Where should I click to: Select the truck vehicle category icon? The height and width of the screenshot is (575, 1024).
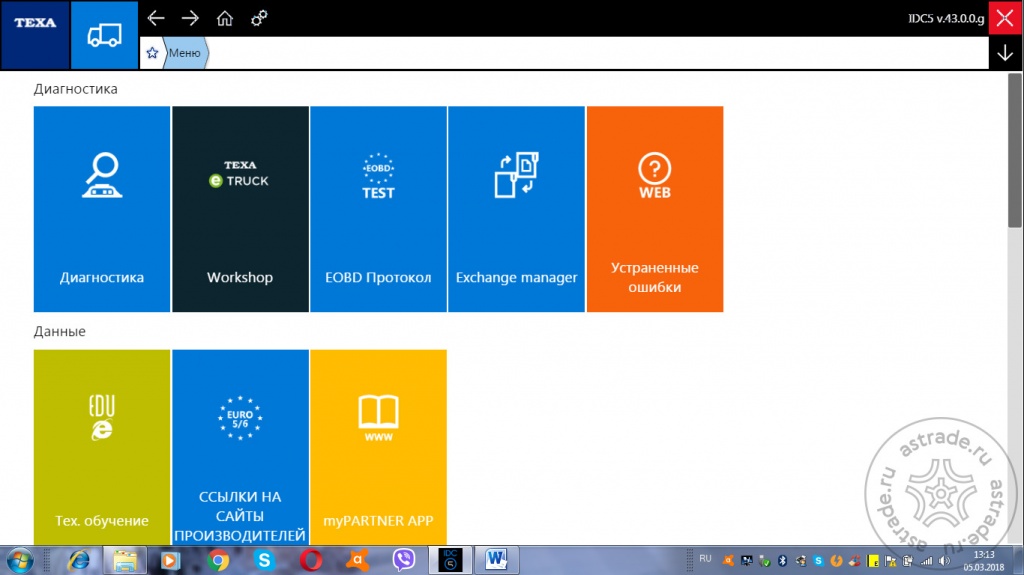(104, 35)
